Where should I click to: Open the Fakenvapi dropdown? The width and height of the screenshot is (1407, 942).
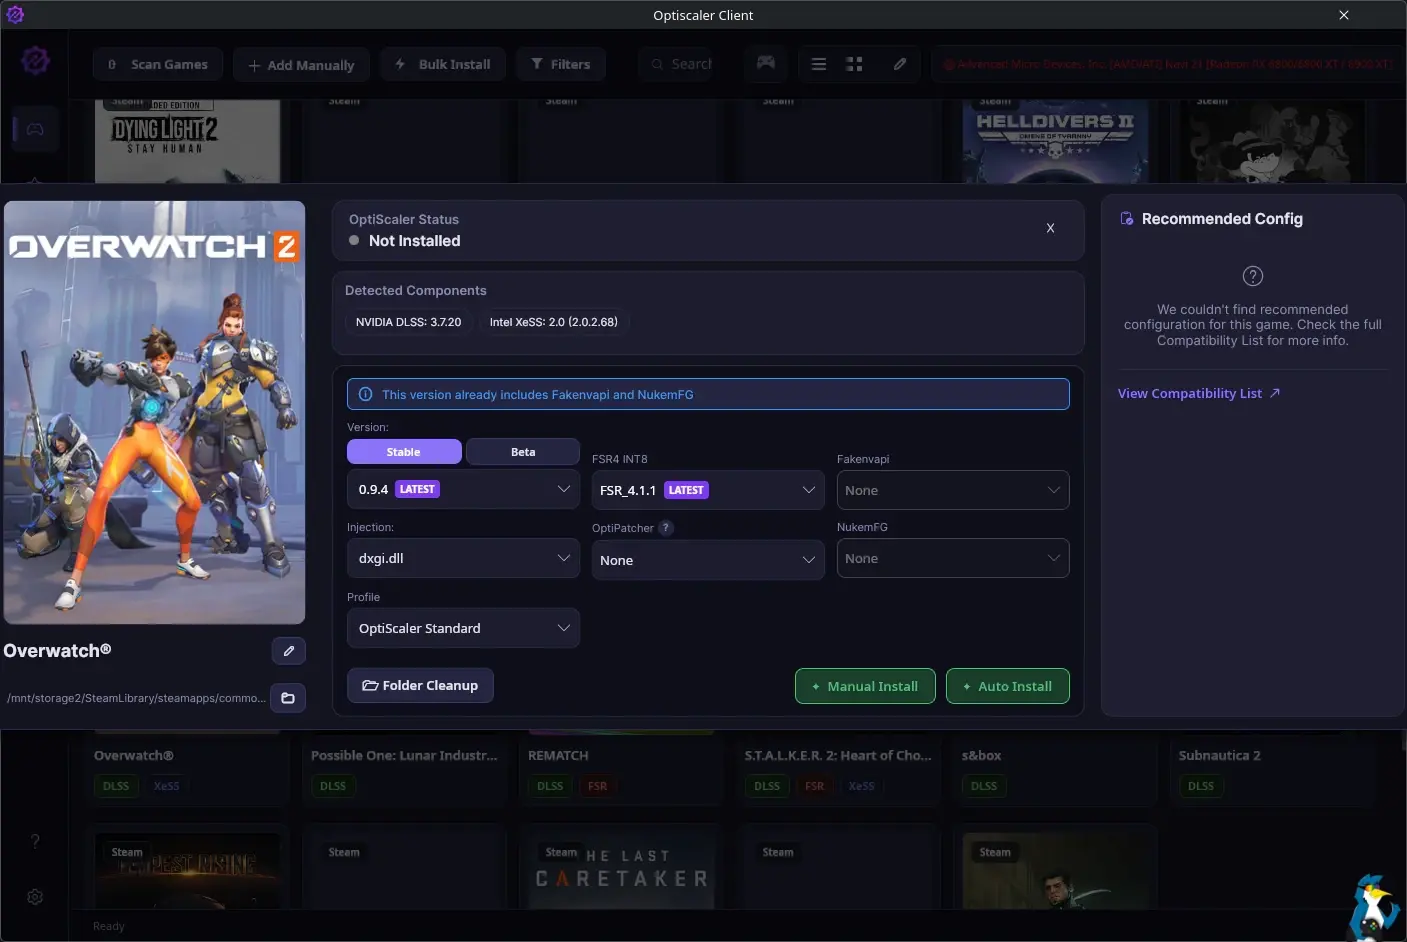[953, 490]
